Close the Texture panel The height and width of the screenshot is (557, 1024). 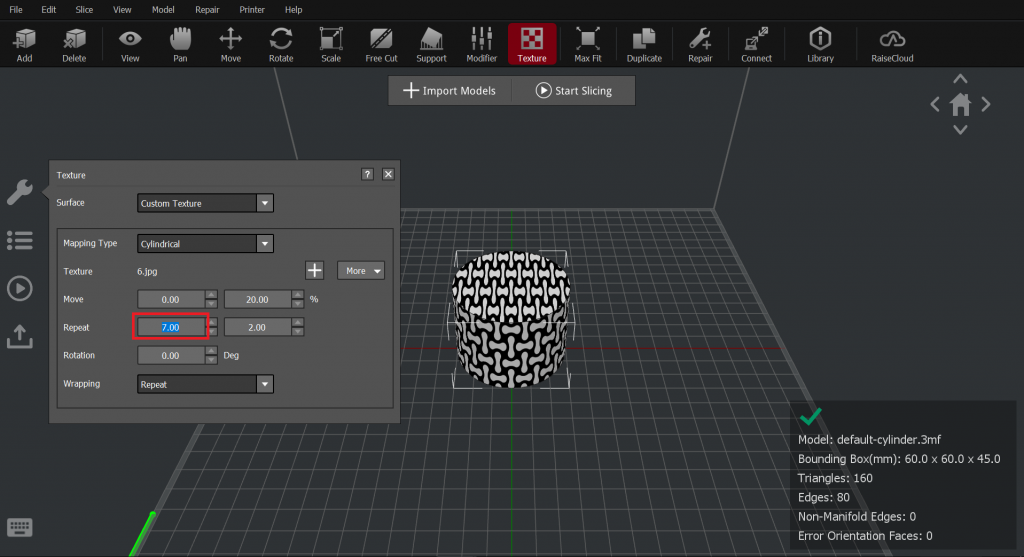[388, 174]
